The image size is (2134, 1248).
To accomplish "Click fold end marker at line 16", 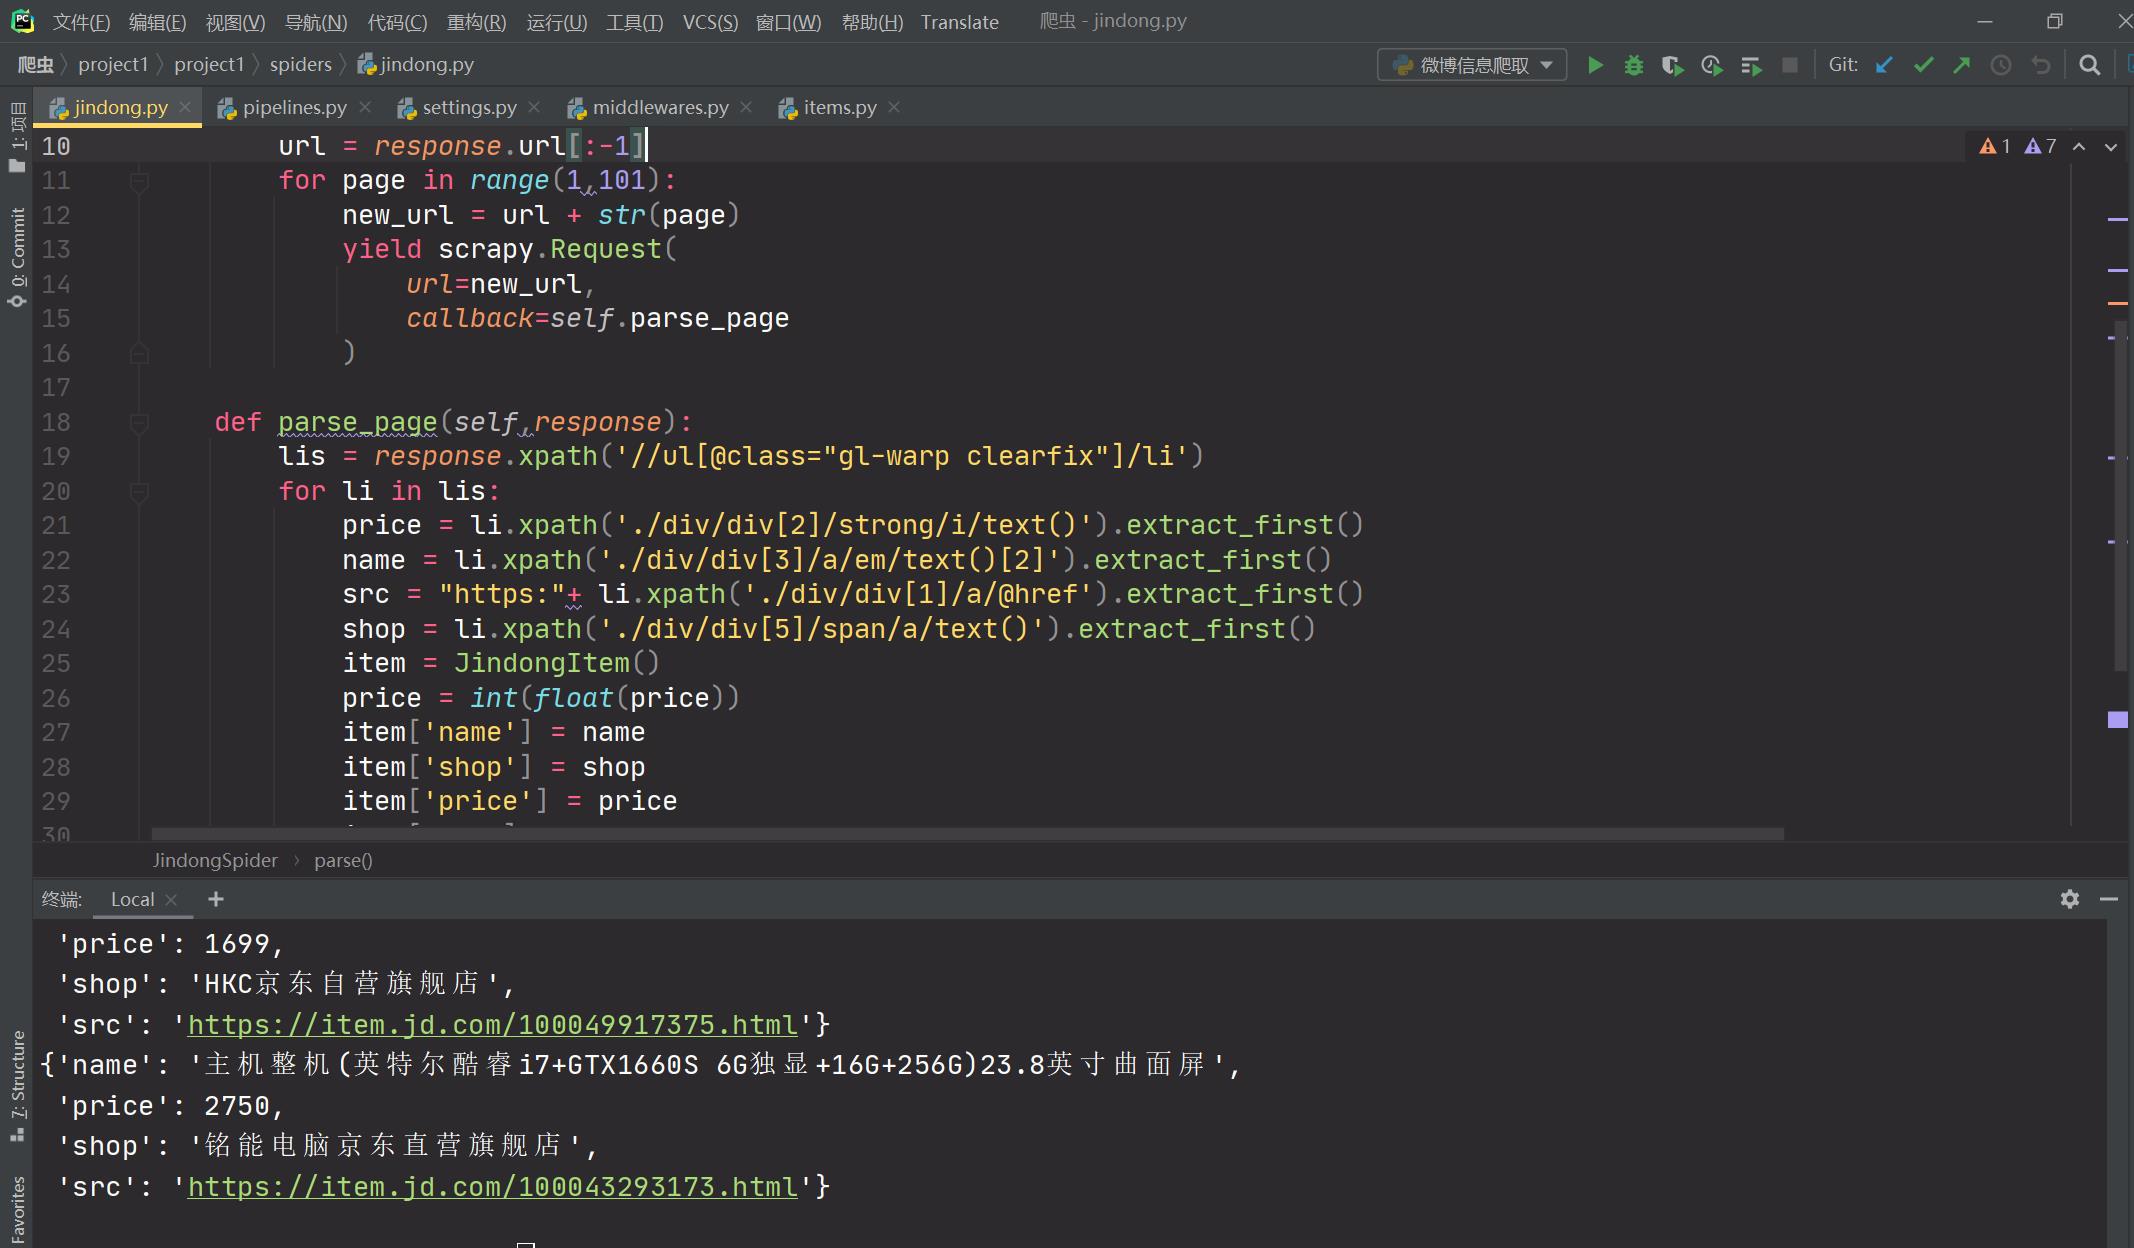I will click(x=140, y=353).
